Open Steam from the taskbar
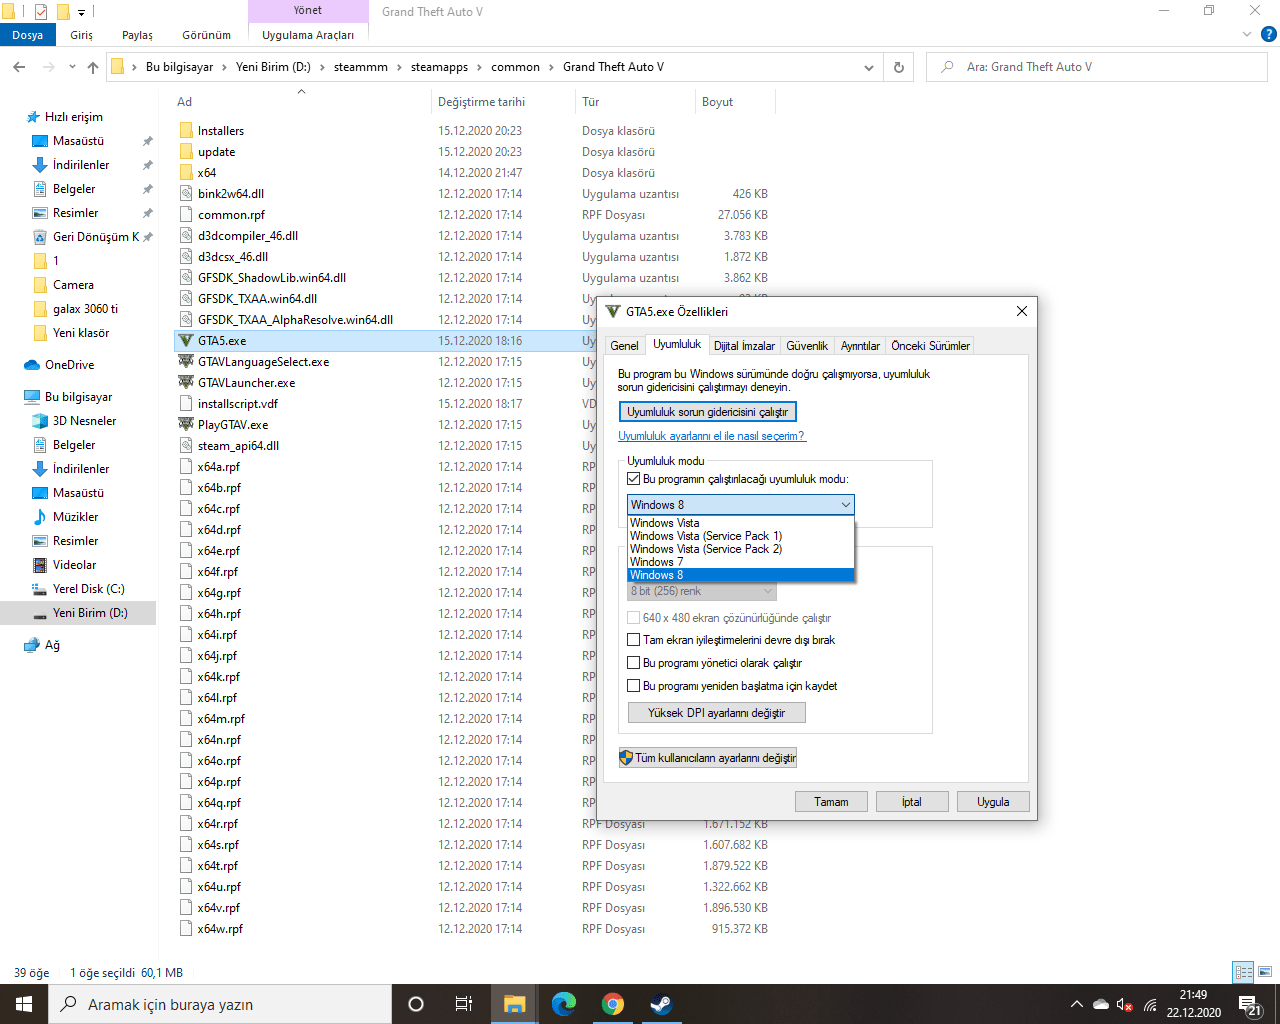The width and height of the screenshot is (1280, 1024). pyautogui.click(x=661, y=1004)
